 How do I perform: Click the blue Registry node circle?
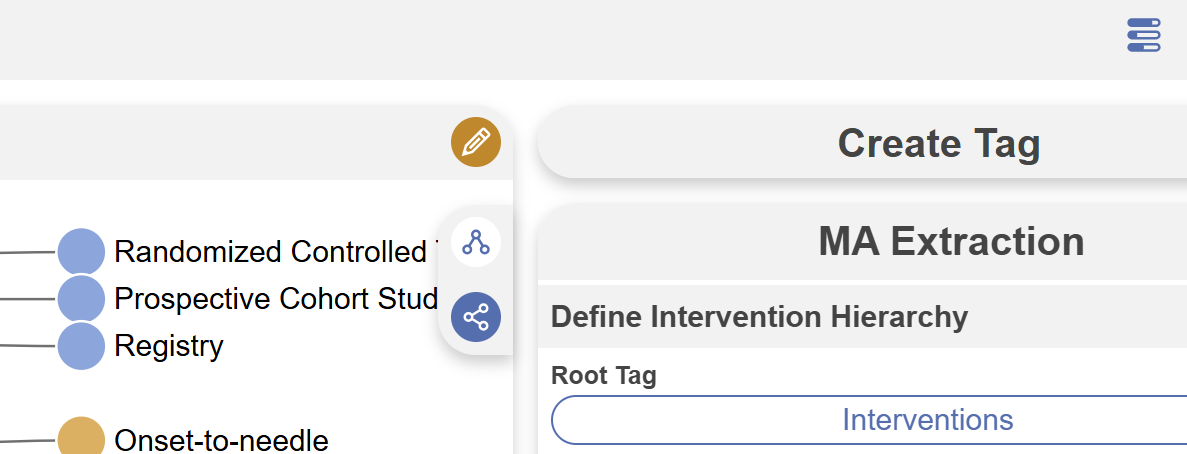[x=81, y=346]
